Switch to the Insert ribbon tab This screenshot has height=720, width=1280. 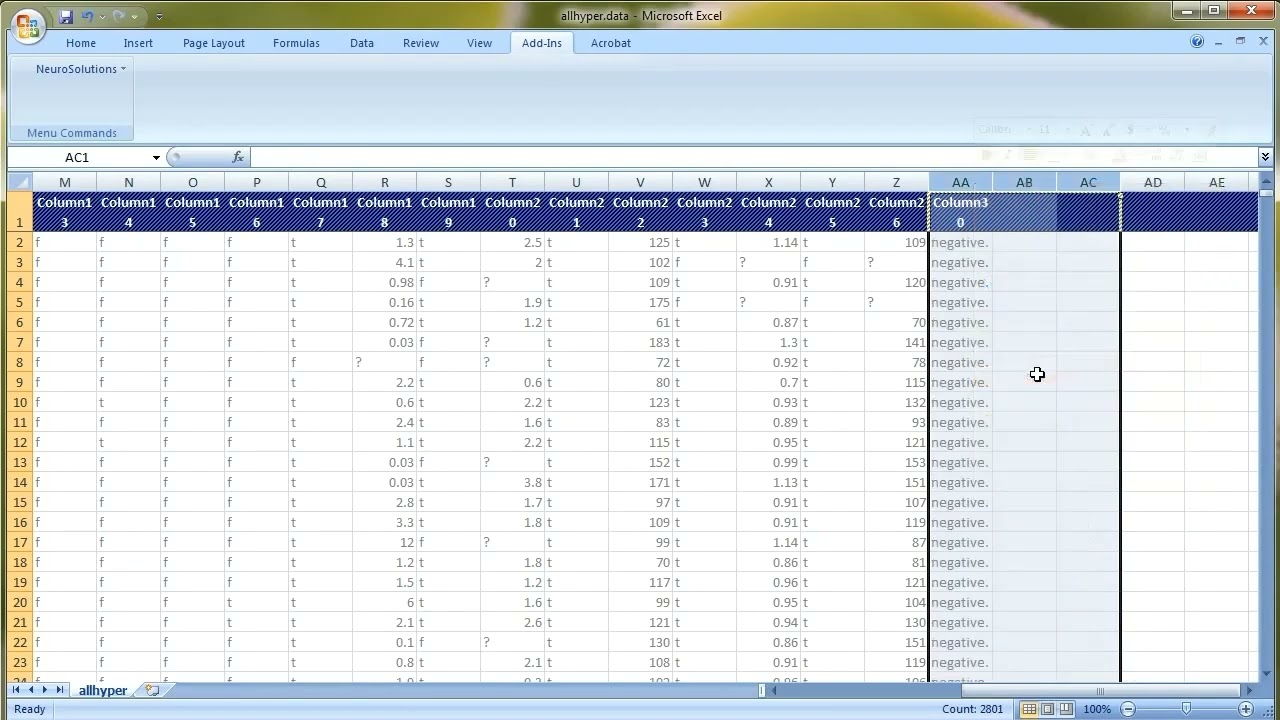click(138, 43)
